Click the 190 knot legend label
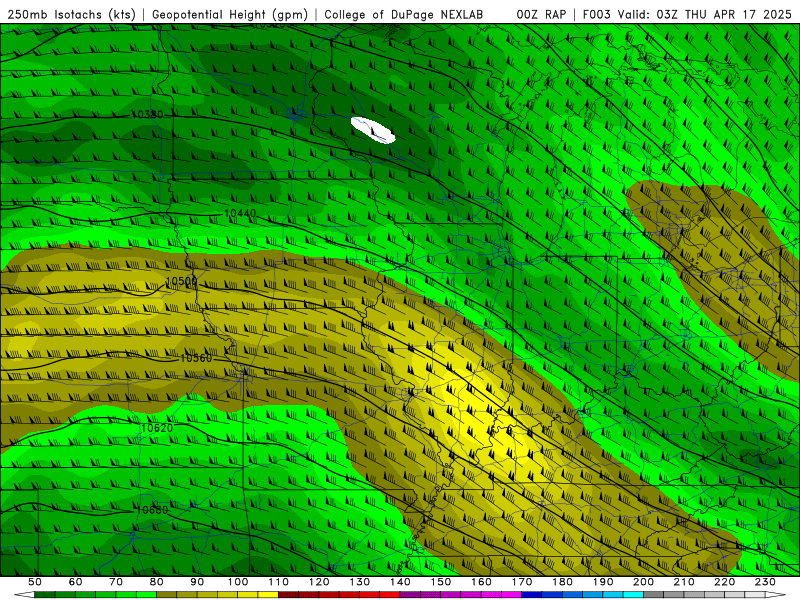Viewport: 800px width, 600px height. click(603, 582)
